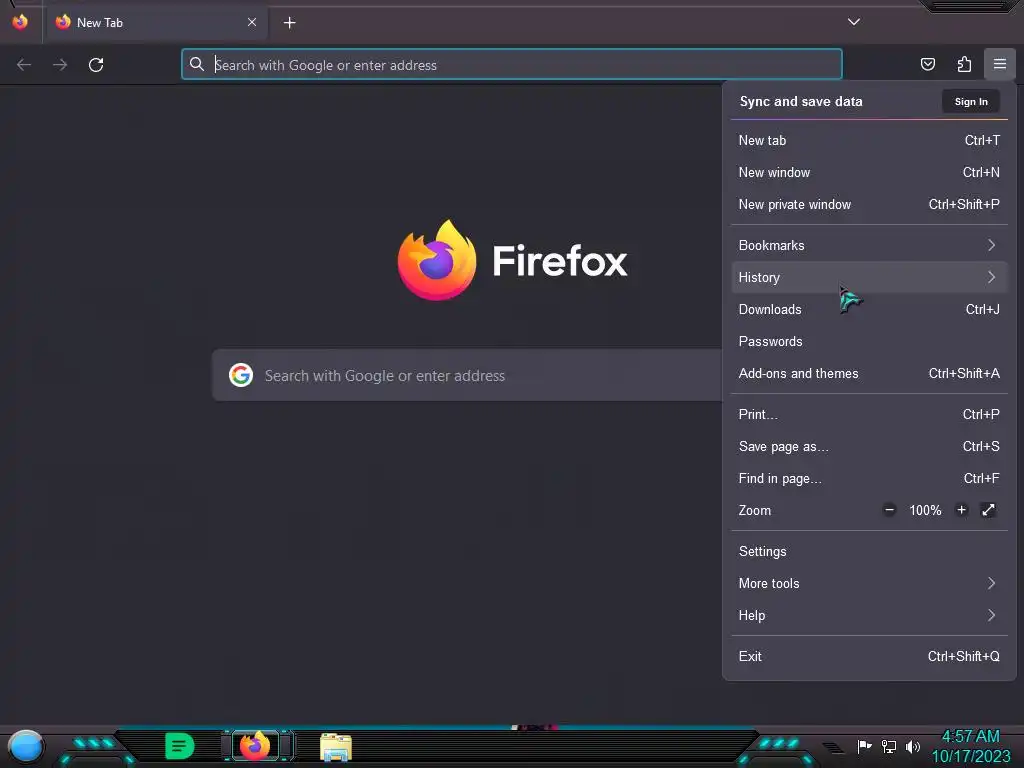The width and height of the screenshot is (1024, 768).
Task: Select New window menu entry
Action: (869, 172)
